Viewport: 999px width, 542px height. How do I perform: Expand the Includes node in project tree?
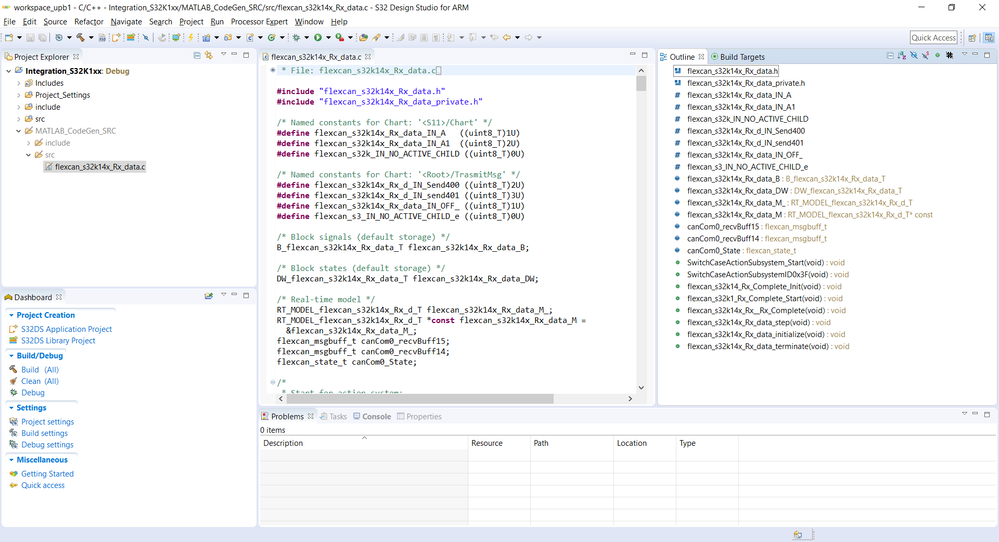click(x=18, y=83)
